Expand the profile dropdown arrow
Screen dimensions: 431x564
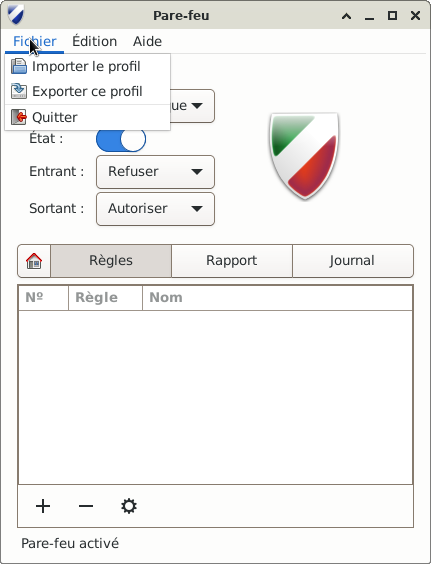click(x=197, y=106)
